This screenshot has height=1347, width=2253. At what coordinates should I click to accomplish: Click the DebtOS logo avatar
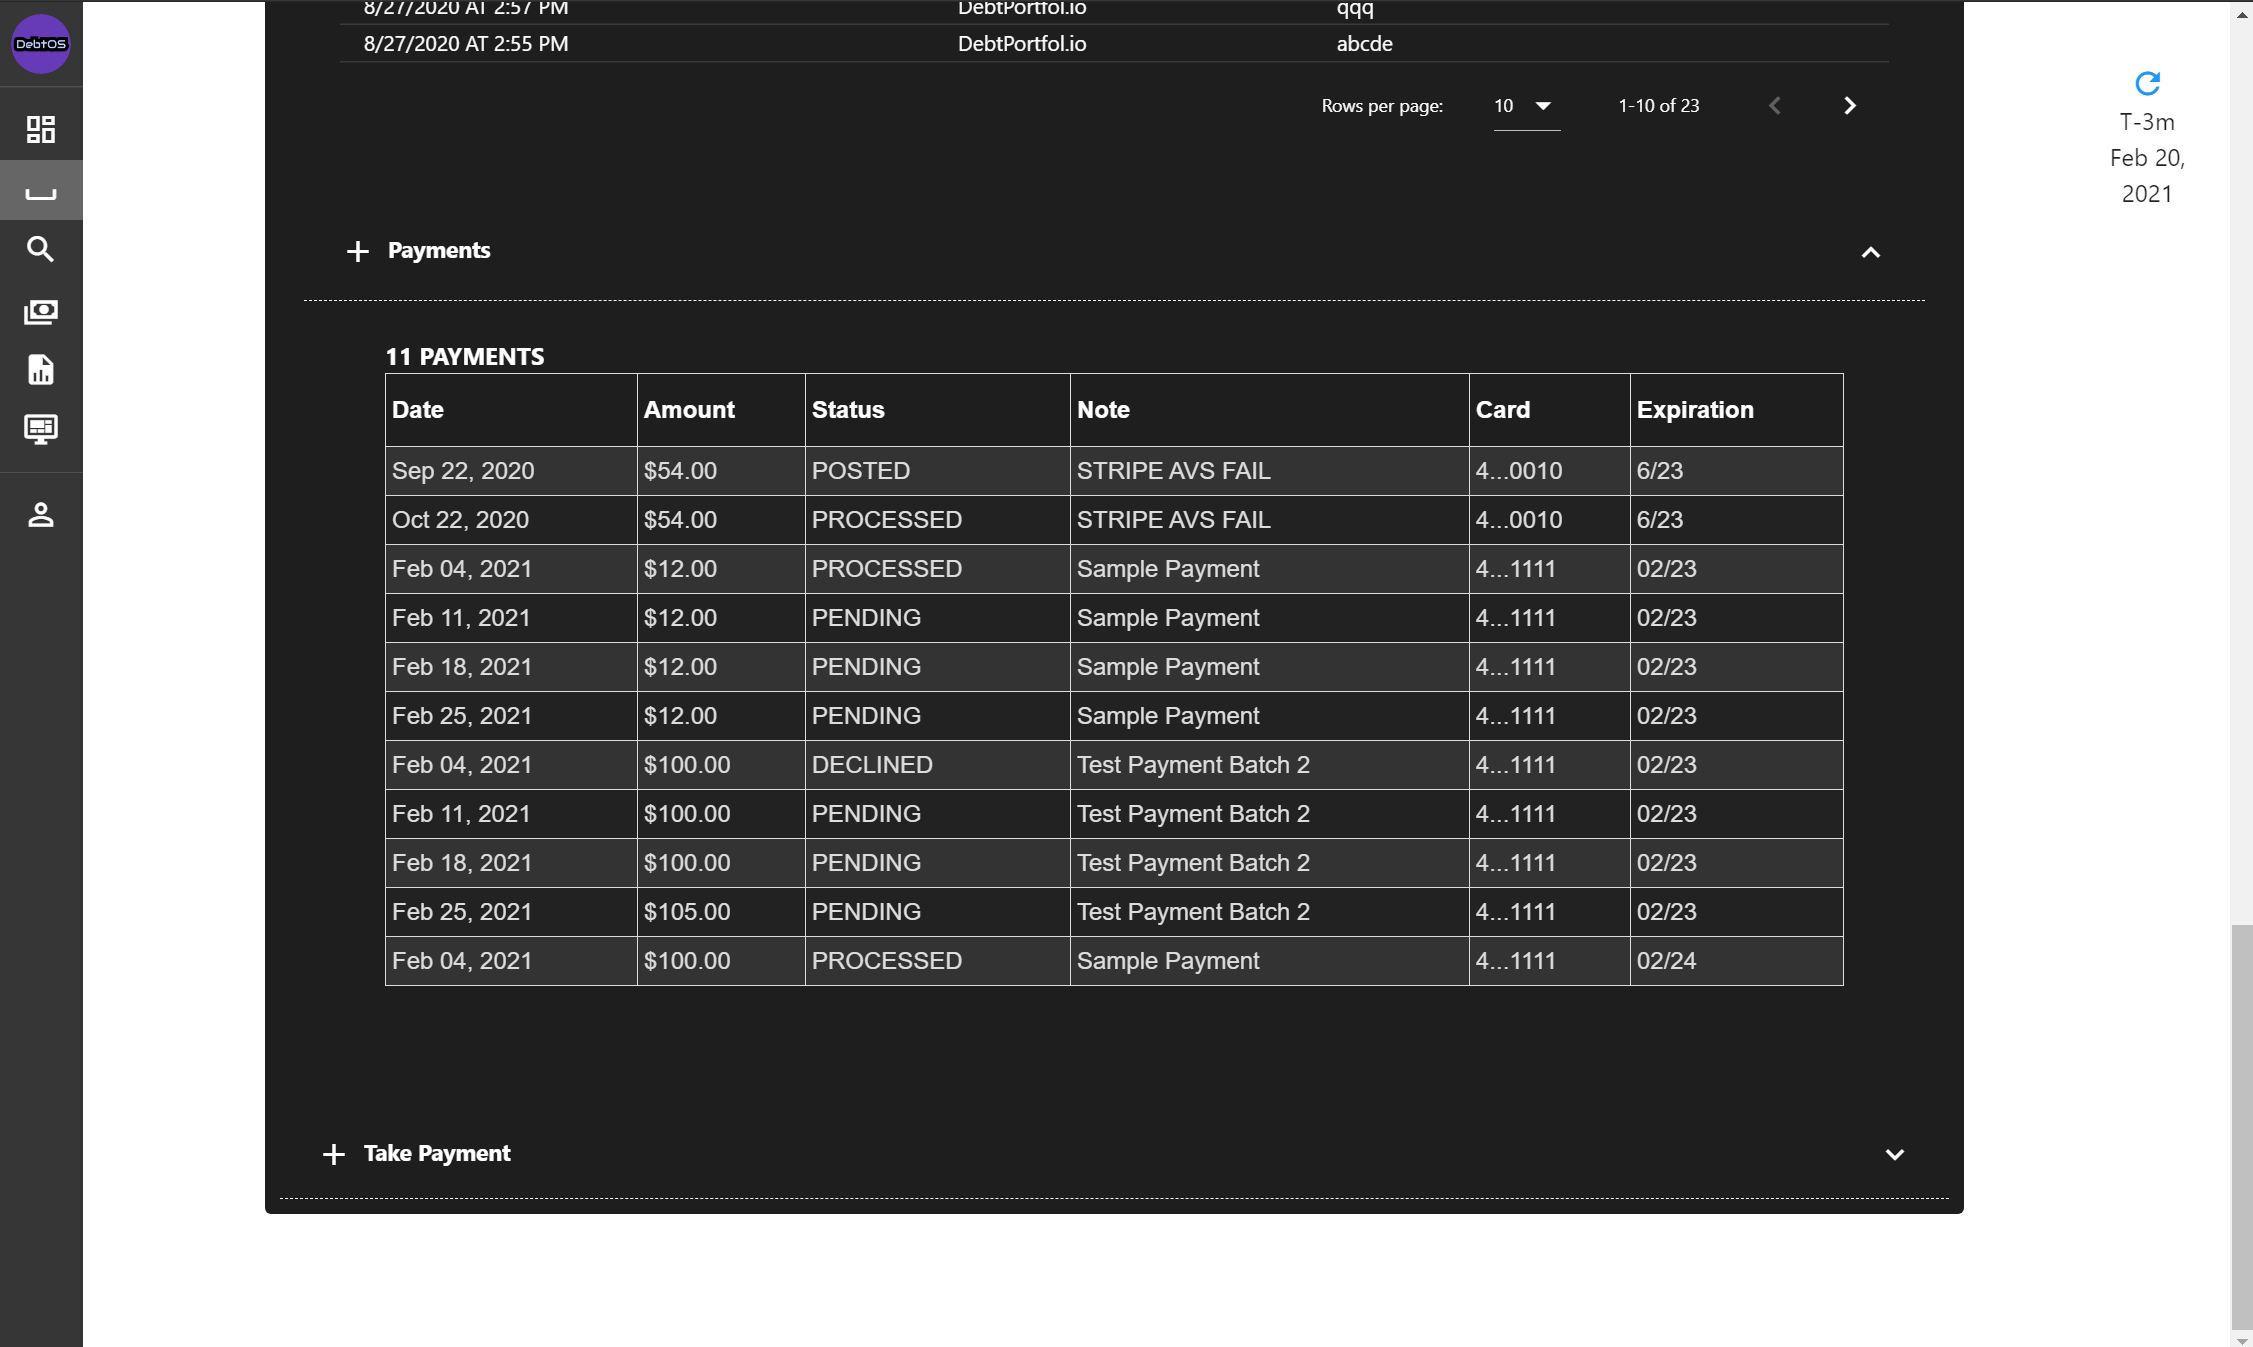coord(41,44)
